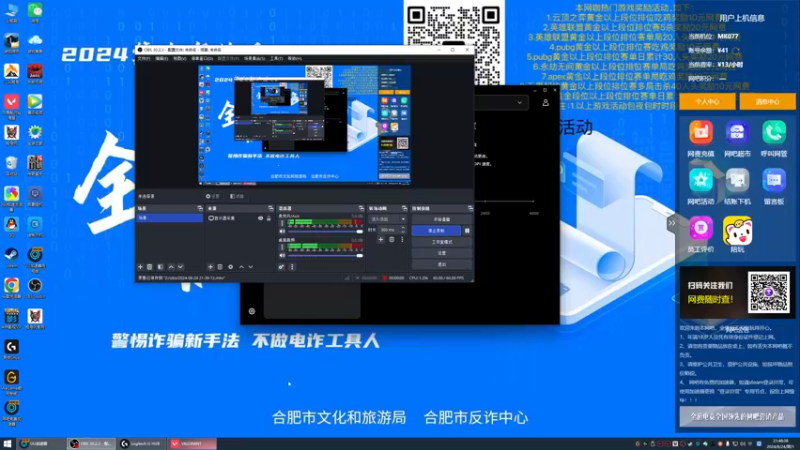Toggle lock on display capture source
The height and width of the screenshot is (450, 800).
(x=269, y=218)
